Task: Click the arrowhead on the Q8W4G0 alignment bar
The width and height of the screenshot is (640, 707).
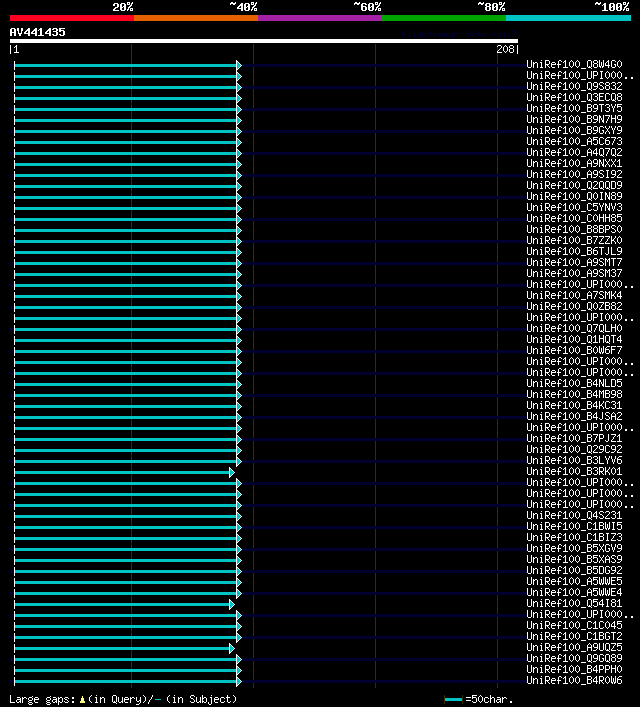Action: click(x=239, y=65)
